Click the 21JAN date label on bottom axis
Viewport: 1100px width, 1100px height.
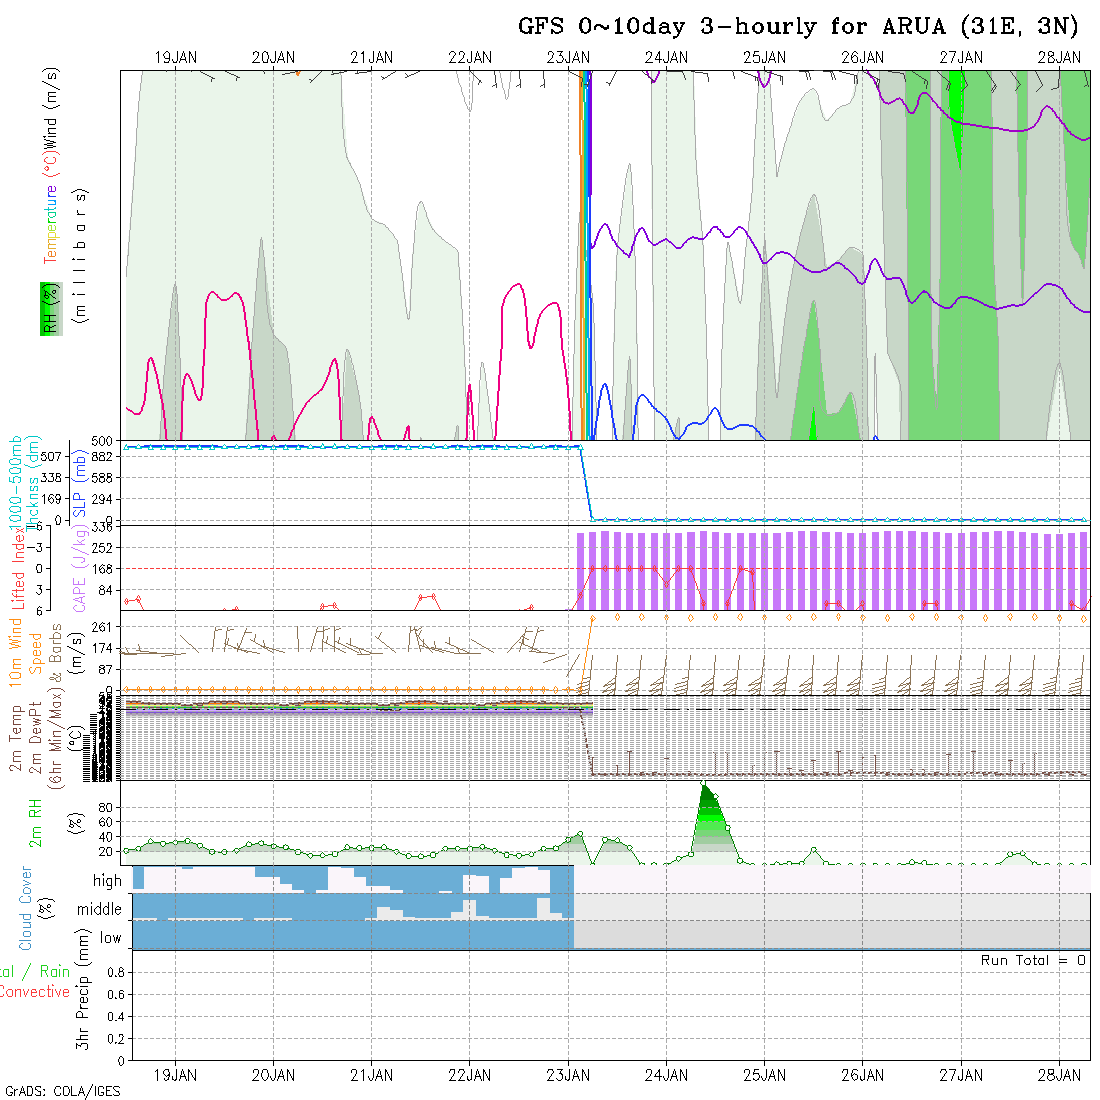click(372, 1075)
